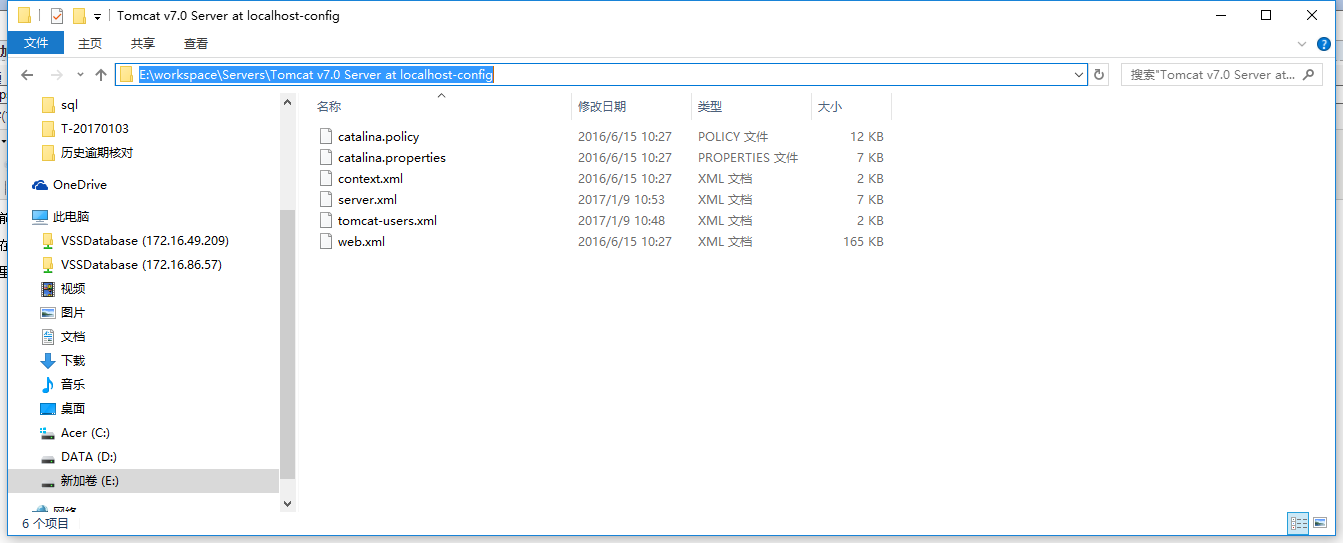Click the web.xml file icon
The width and height of the screenshot is (1343, 543).
[325, 242]
